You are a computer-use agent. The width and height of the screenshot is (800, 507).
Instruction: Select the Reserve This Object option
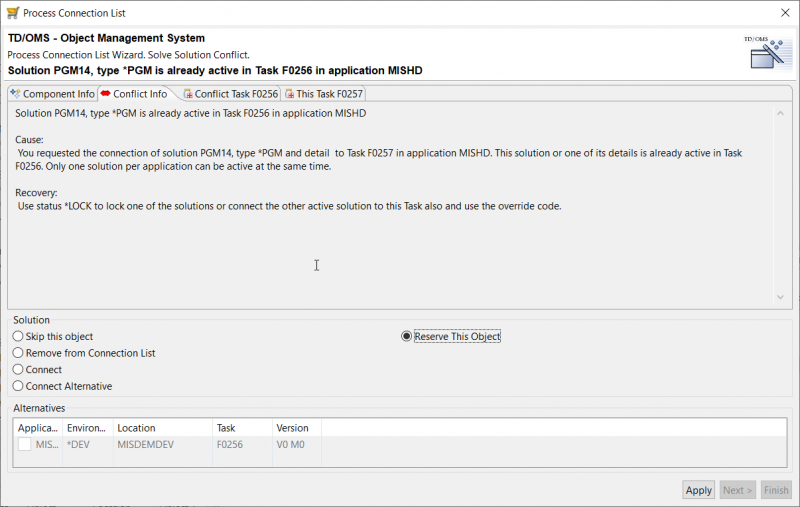point(407,337)
